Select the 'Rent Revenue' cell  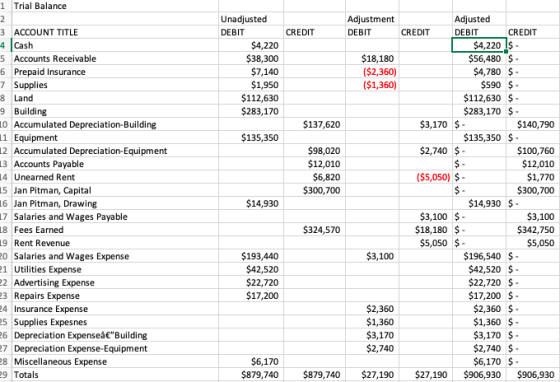tap(115, 243)
